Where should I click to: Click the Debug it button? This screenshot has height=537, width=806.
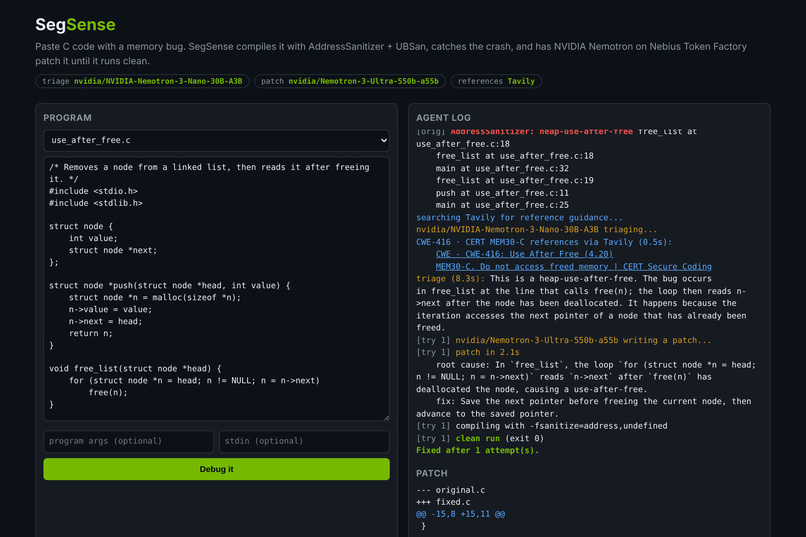tap(216, 469)
